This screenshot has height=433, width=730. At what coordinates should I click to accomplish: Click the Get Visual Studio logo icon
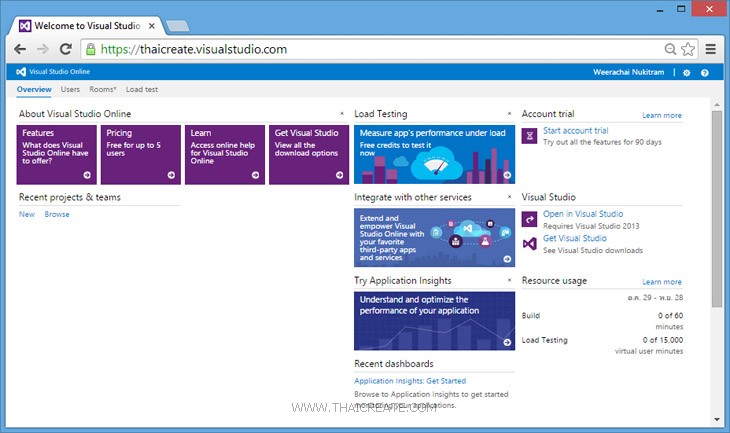(x=529, y=244)
